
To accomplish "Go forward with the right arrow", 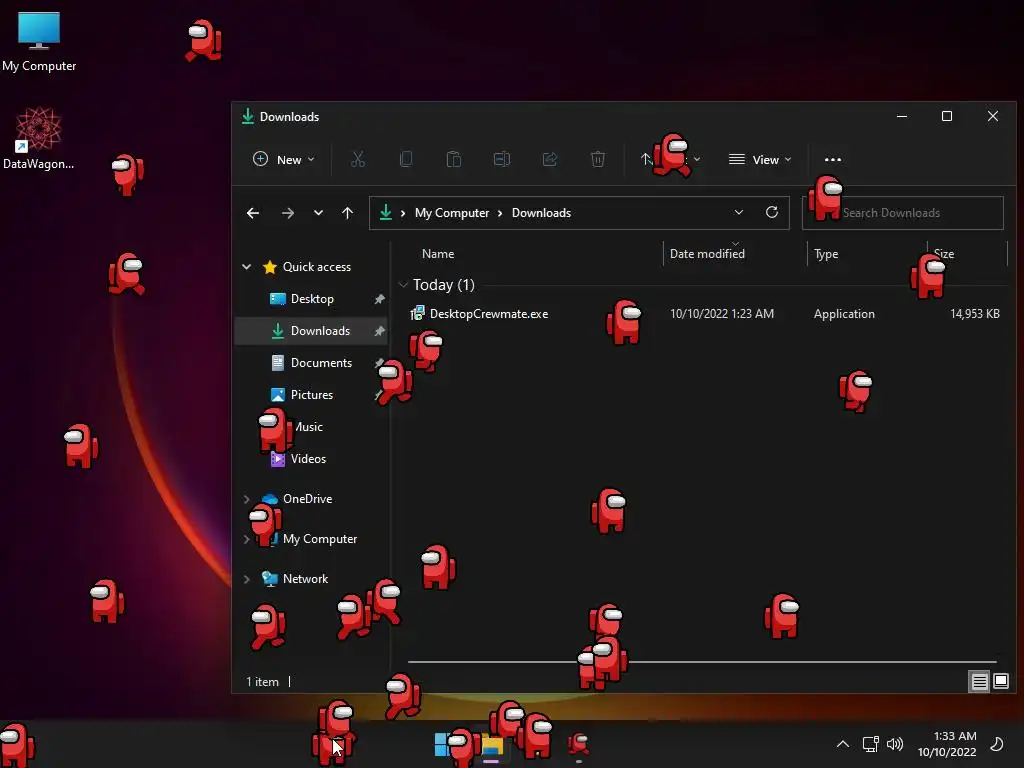I will (287, 213).
